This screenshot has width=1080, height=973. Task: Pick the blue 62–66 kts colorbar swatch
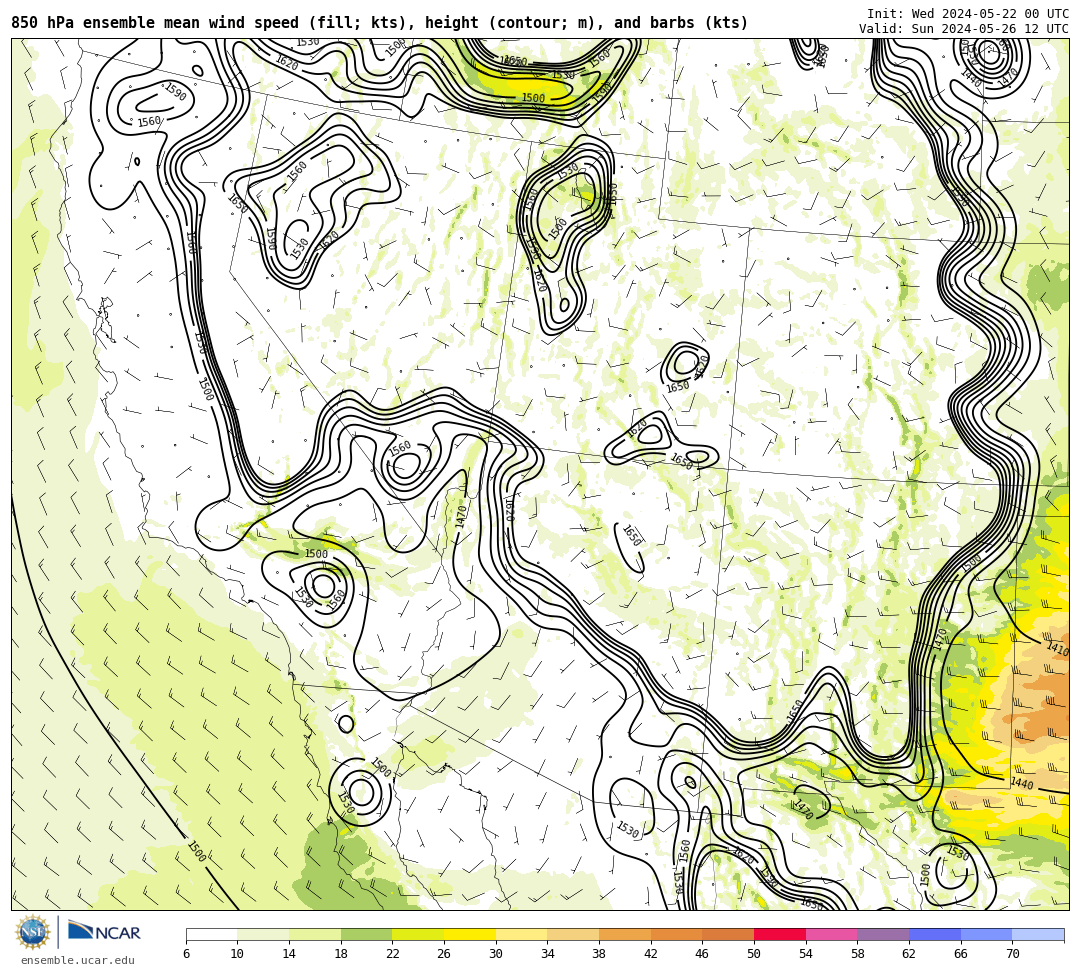pyautogui.click(x=935, y=934)
